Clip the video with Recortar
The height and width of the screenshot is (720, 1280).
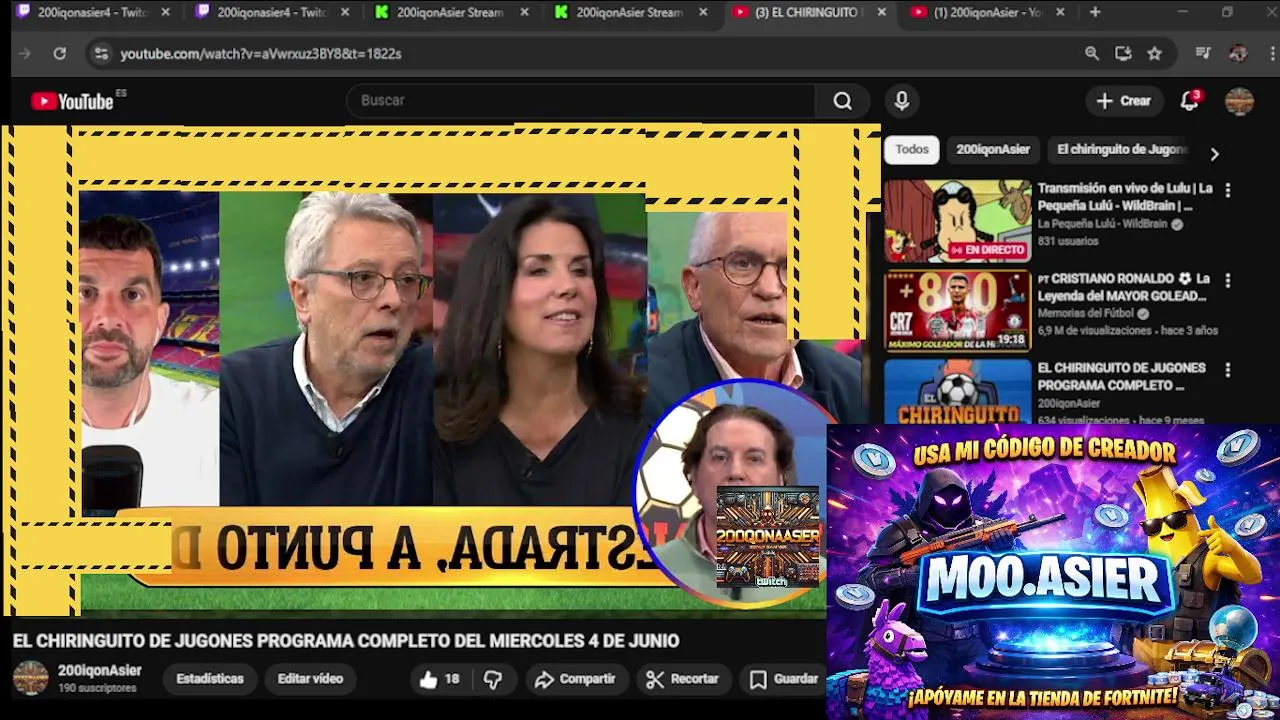coord(682,679)
